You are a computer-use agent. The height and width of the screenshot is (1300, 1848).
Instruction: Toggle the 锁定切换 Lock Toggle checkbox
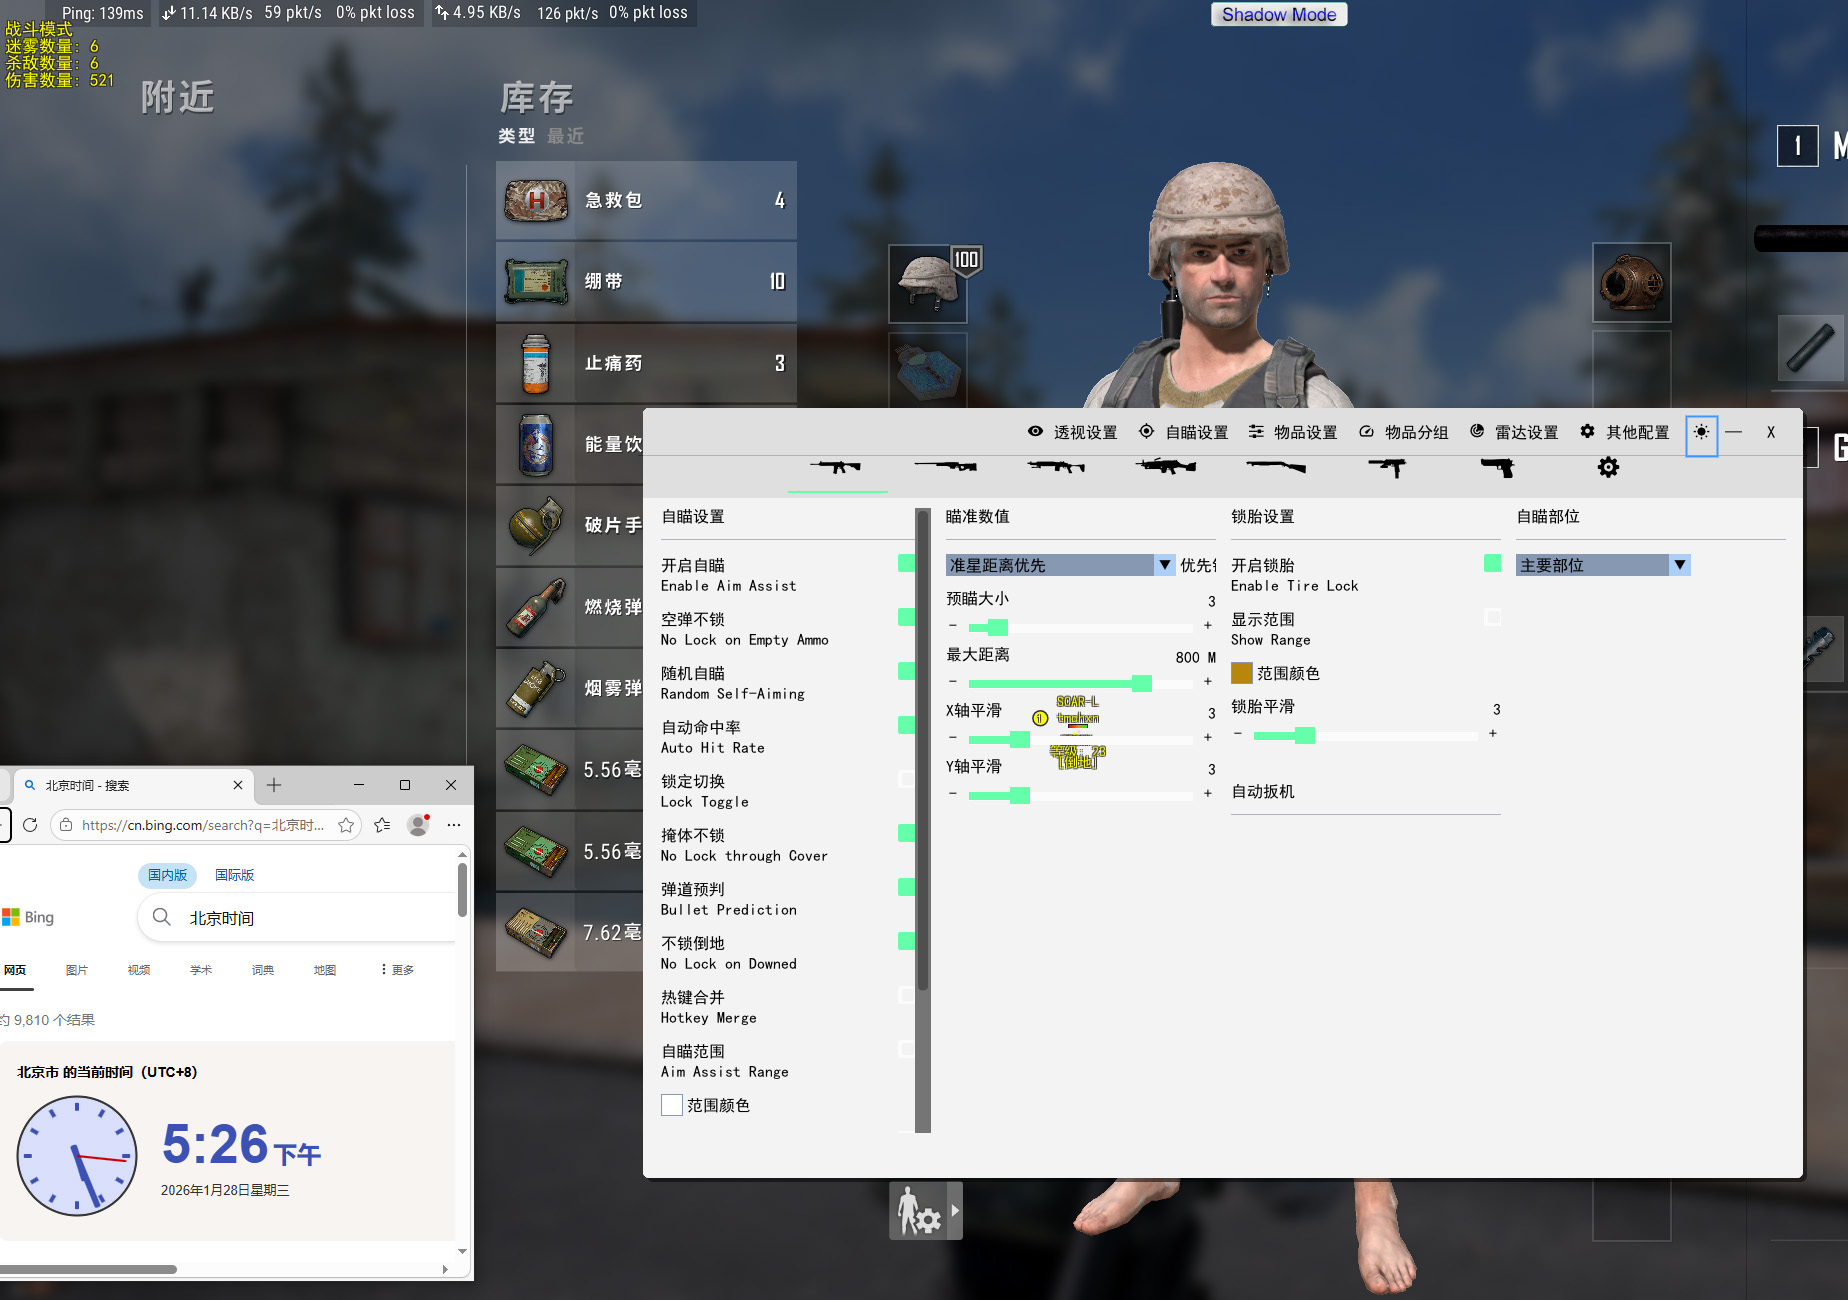(x=906, y=779)
